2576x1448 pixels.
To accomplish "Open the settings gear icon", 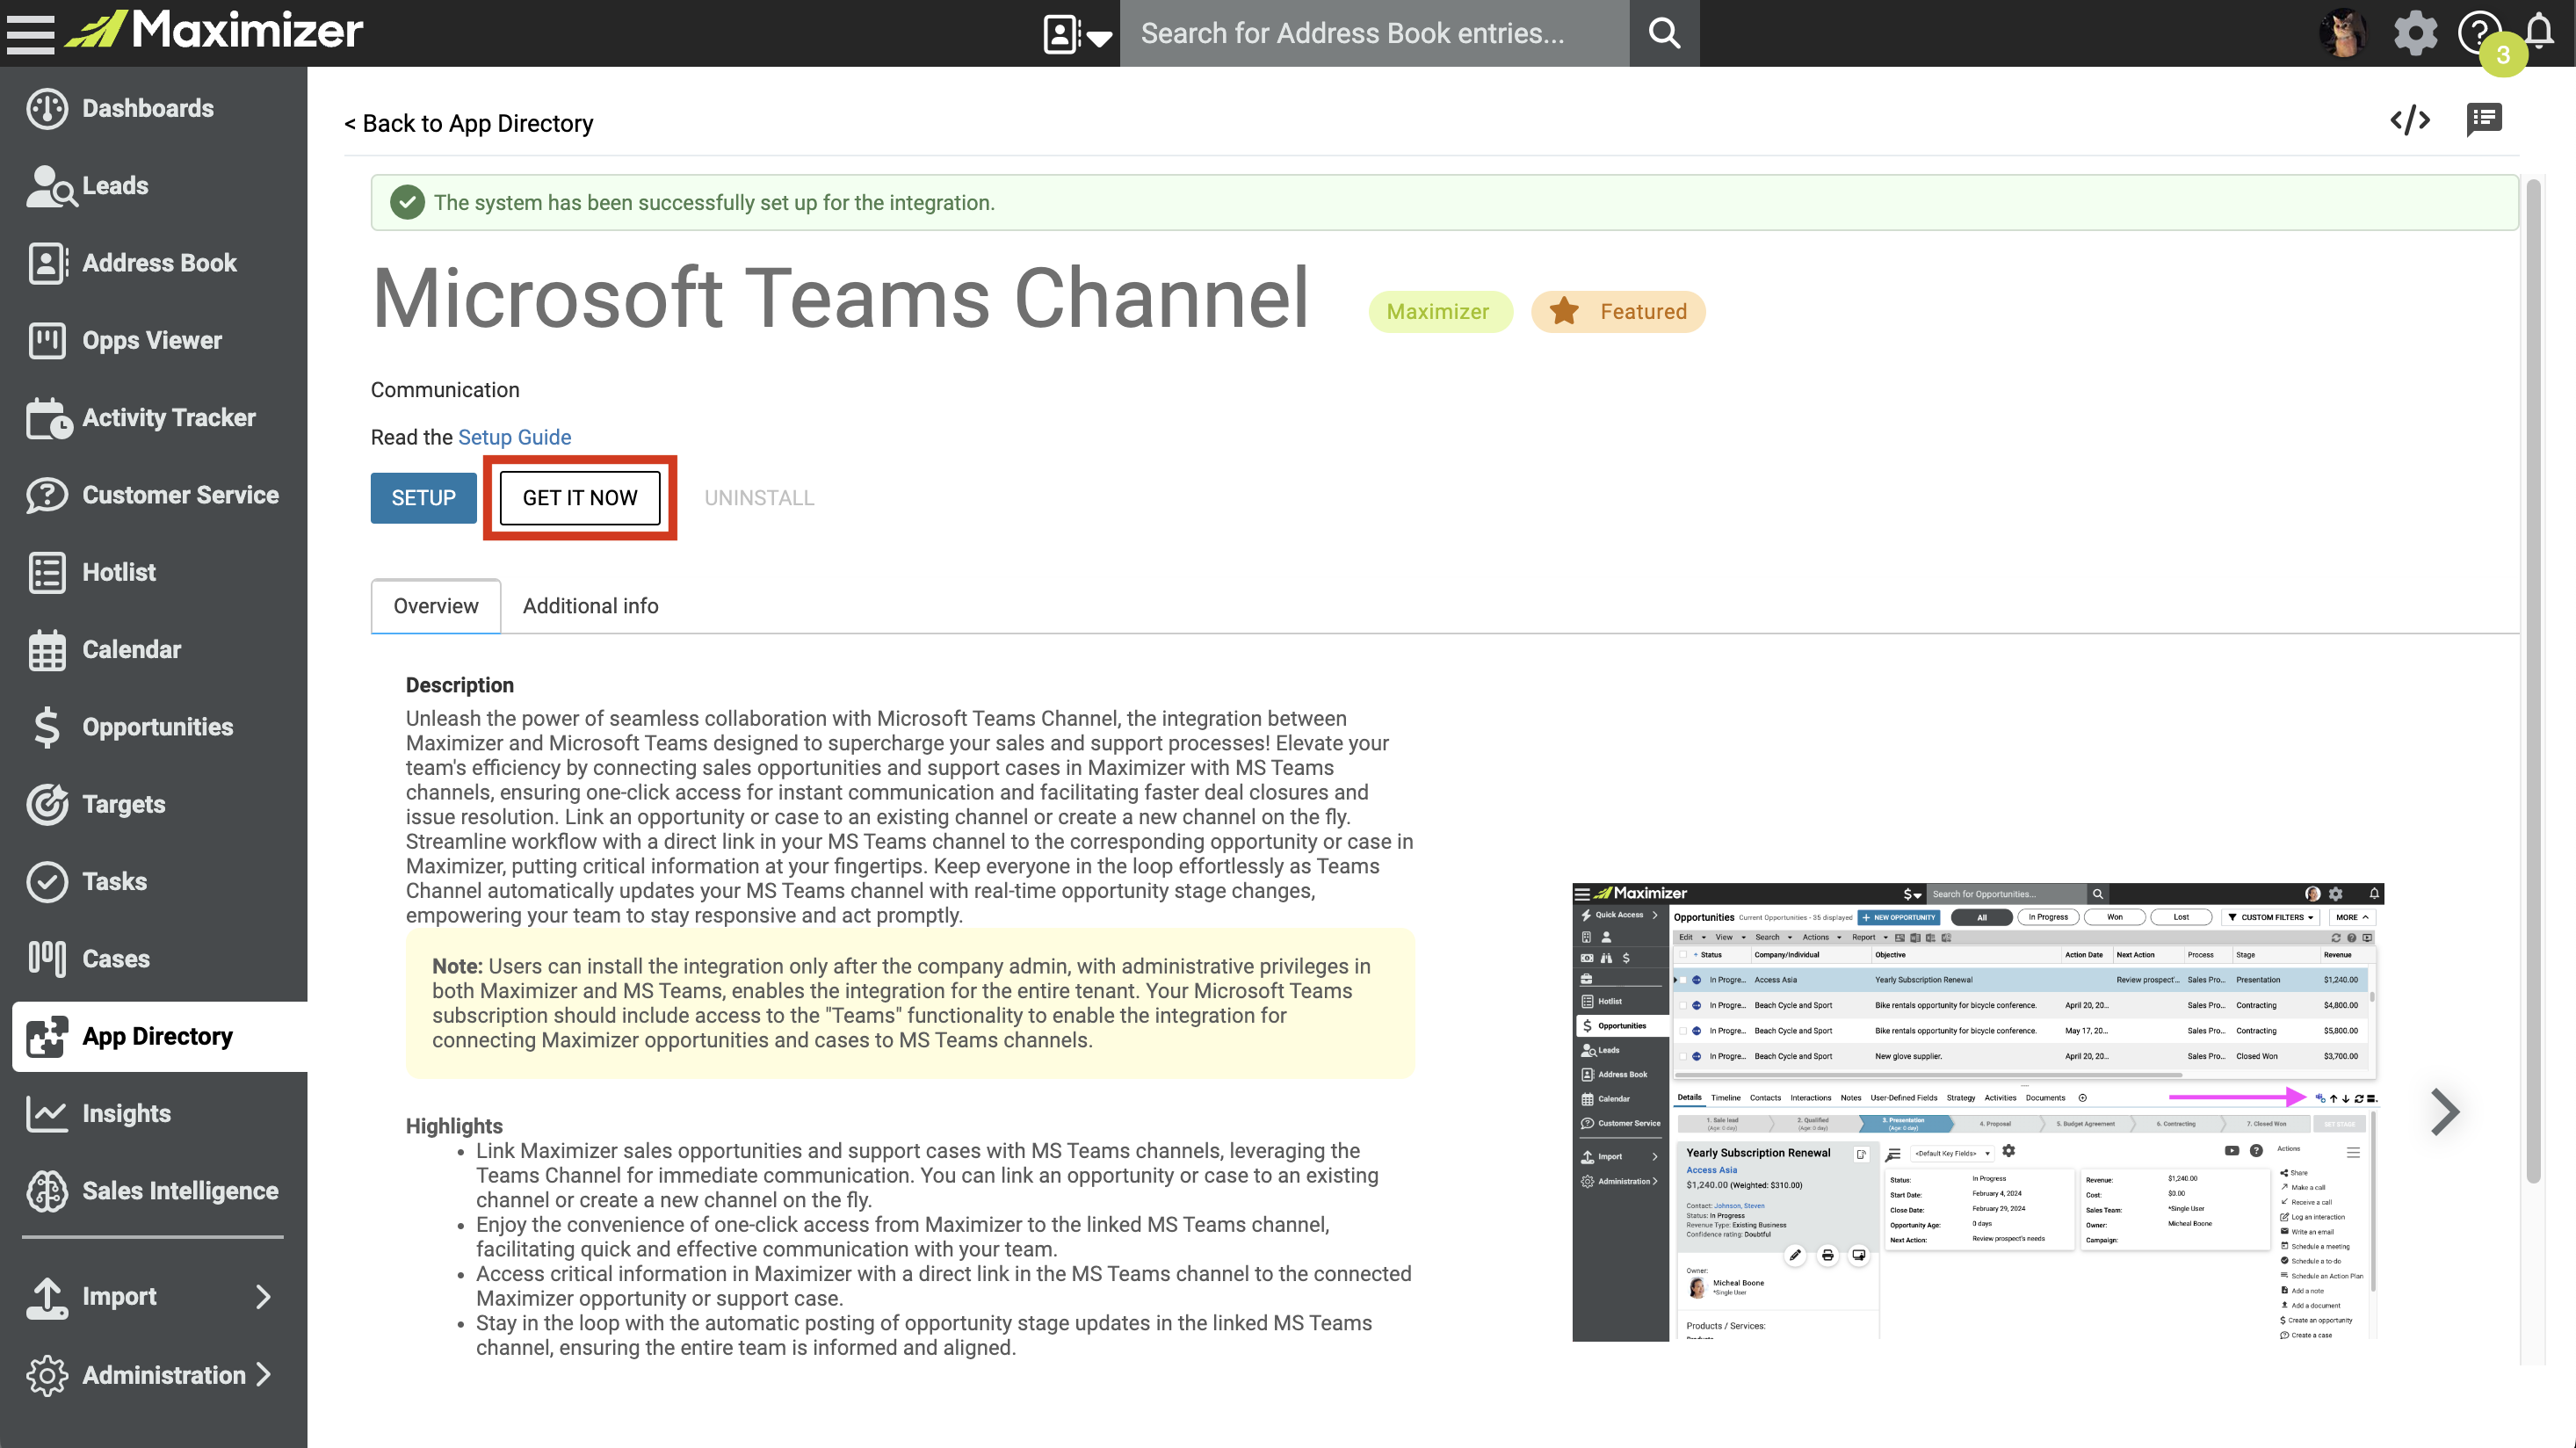I will click(x=2415, y=33).
